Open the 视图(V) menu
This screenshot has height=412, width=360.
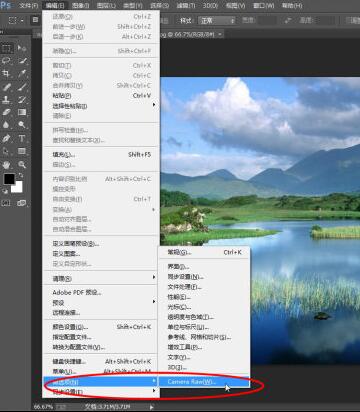pyautogui.click(x=235, y=6)
